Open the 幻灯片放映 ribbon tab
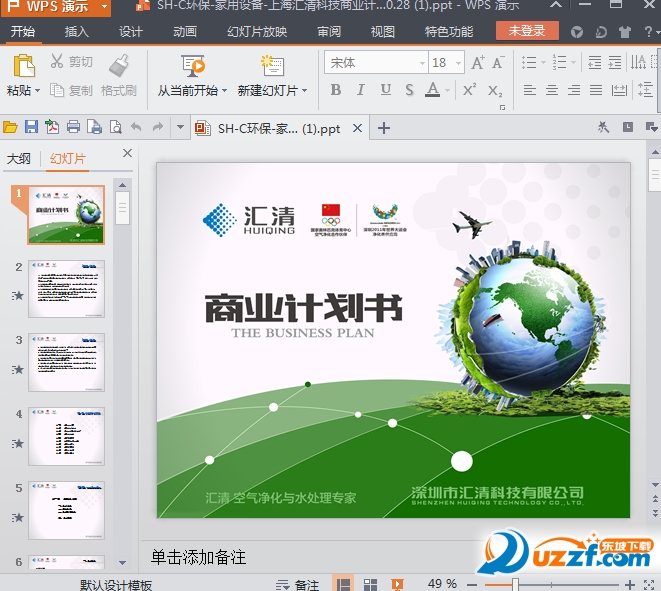 click(x=257, y=32)
